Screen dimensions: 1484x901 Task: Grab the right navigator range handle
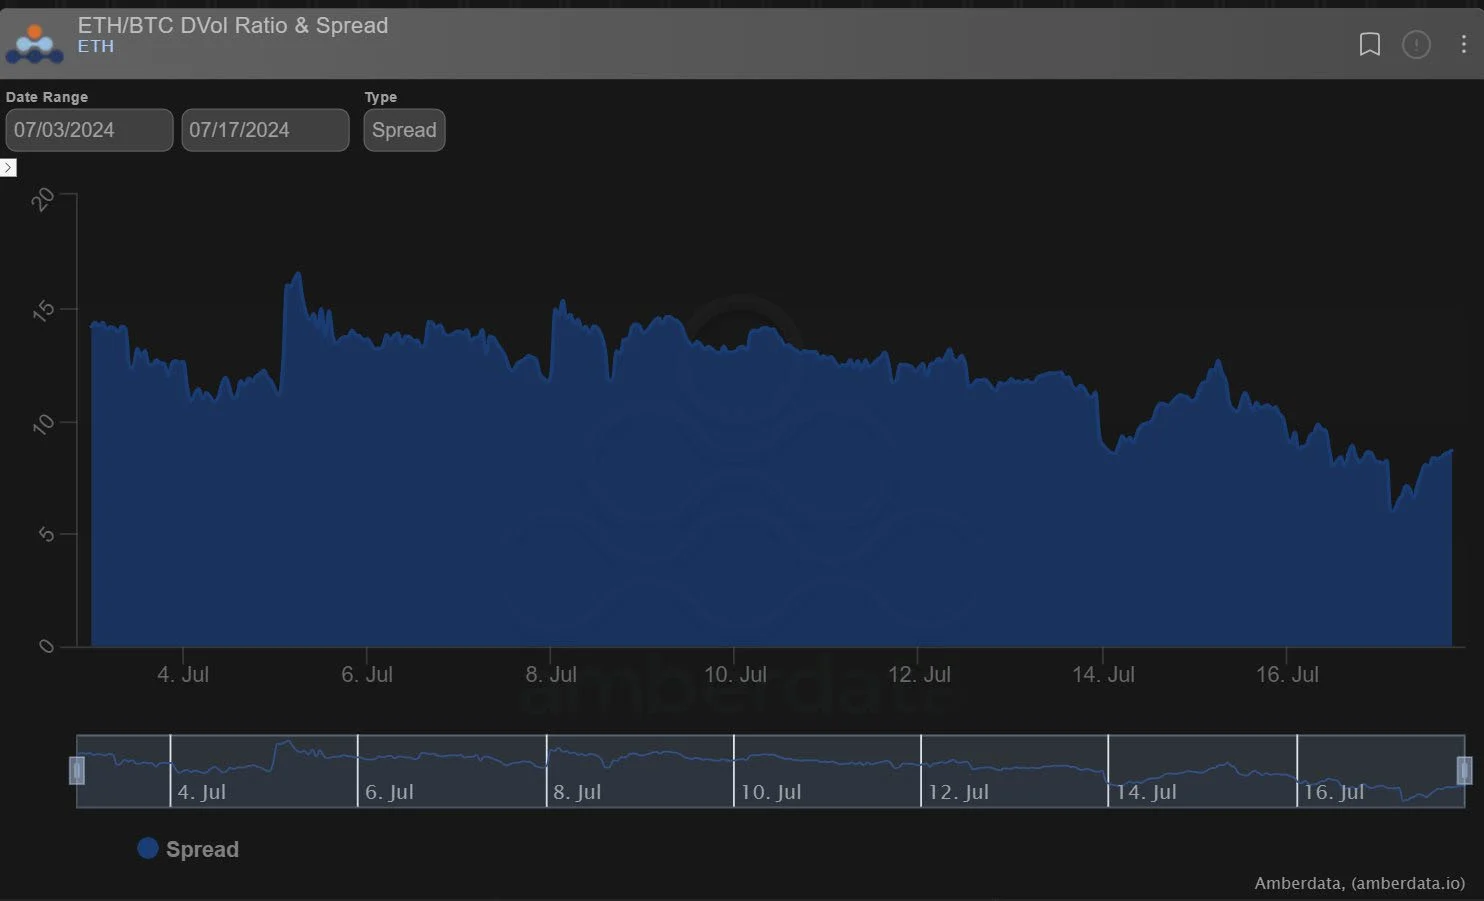[1464, 770]
